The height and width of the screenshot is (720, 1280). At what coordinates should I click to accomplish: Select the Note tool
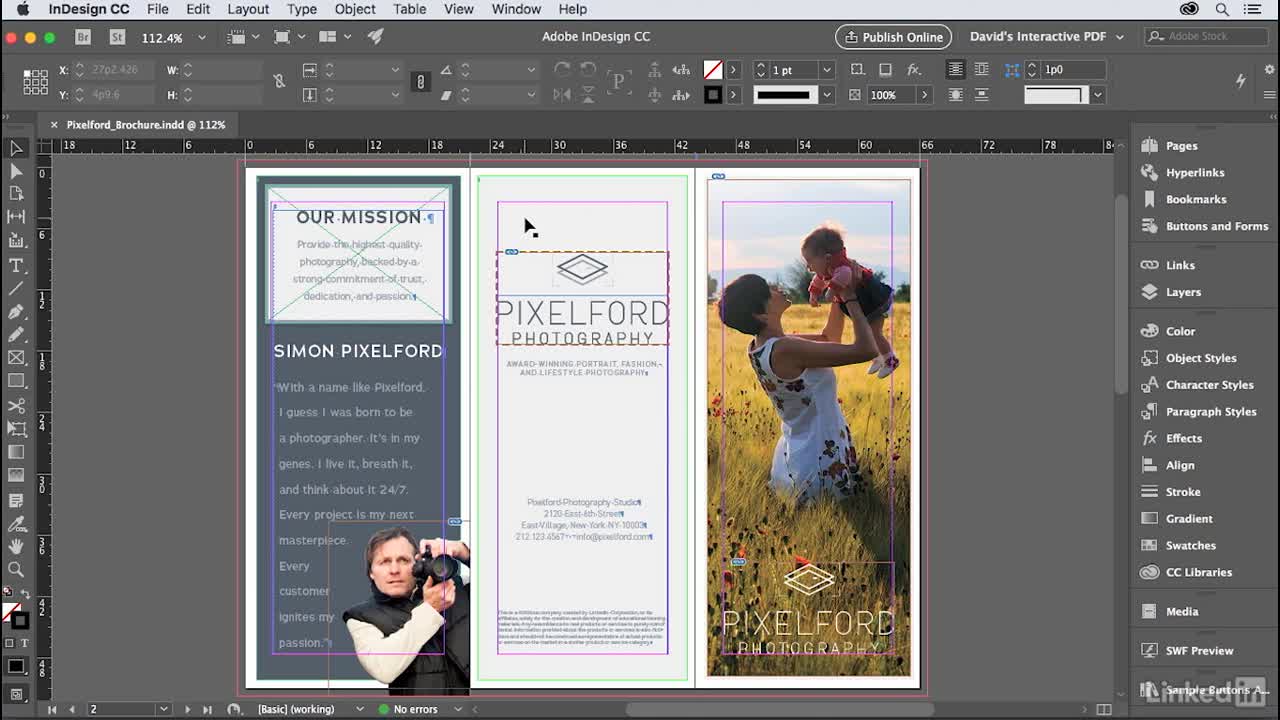16,499
